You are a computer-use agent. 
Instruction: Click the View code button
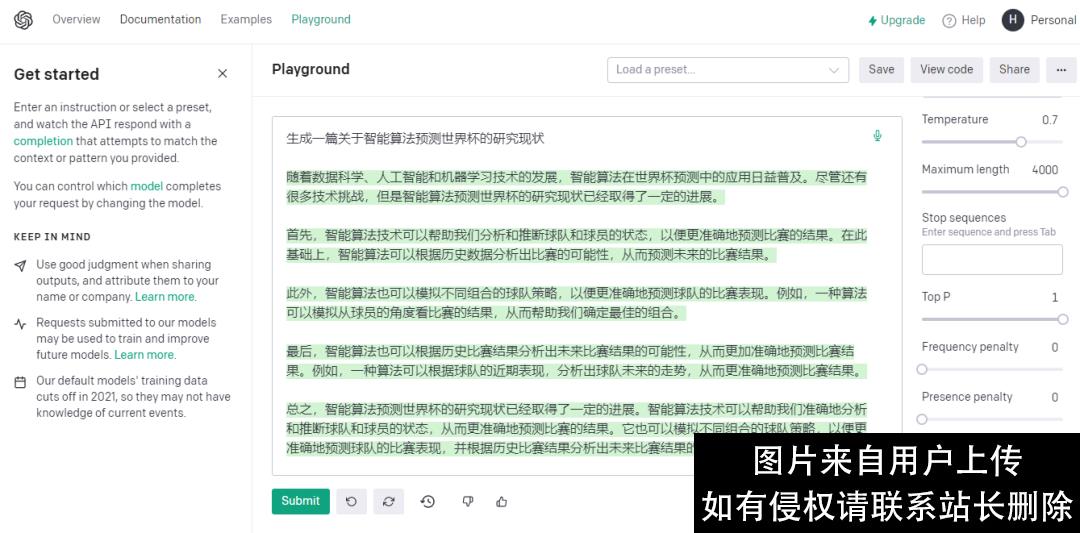tap(946, 70)
